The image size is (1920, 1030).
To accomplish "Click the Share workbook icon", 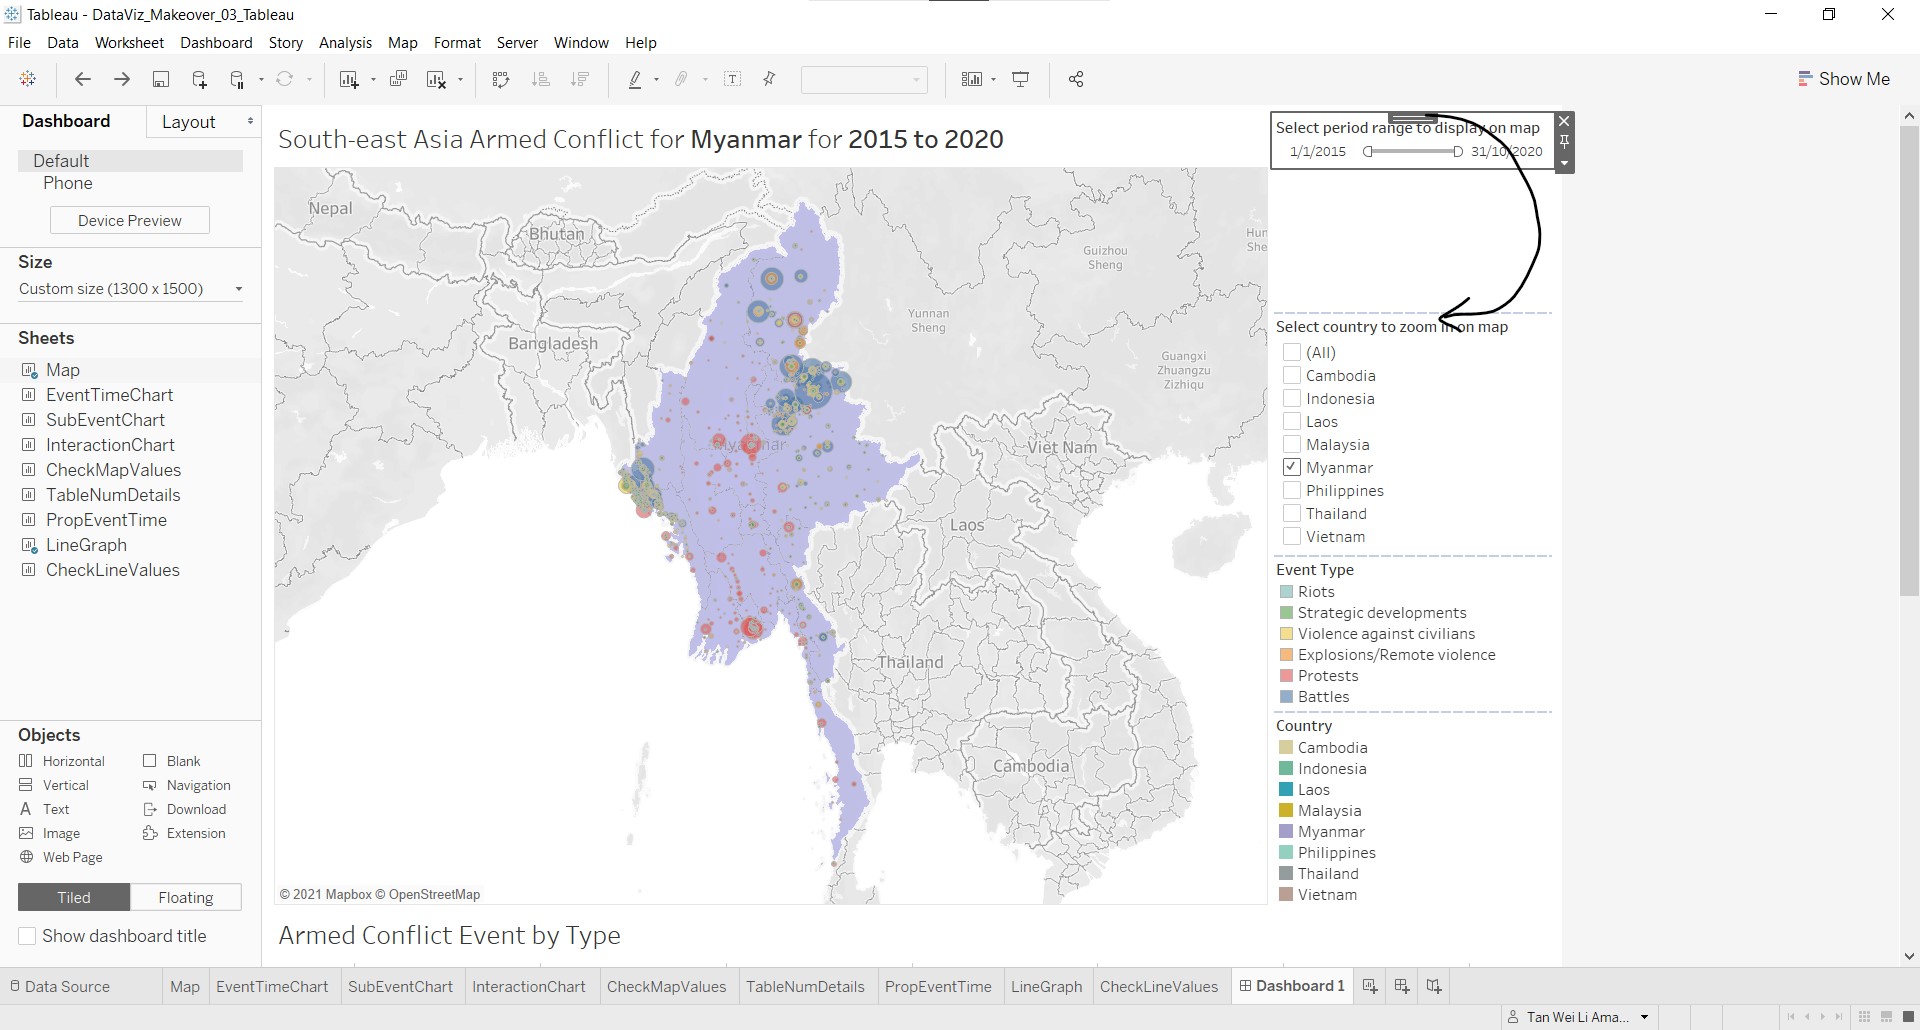I will click(x=1076, y=80).
